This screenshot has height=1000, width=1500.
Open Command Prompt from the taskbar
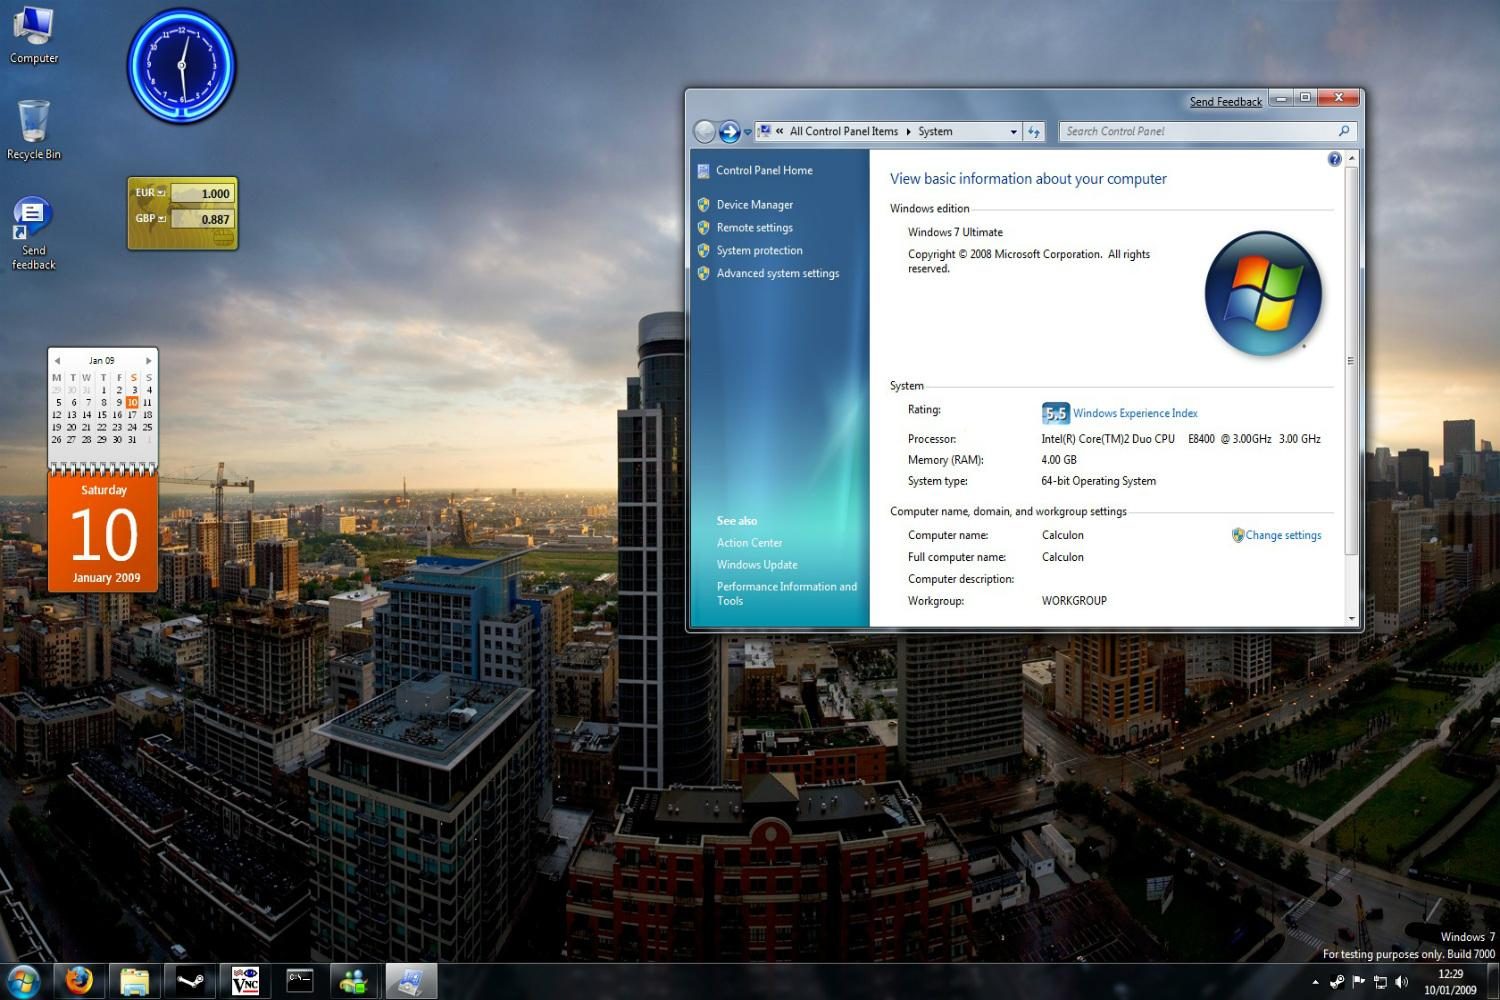(x=300, y=981)
